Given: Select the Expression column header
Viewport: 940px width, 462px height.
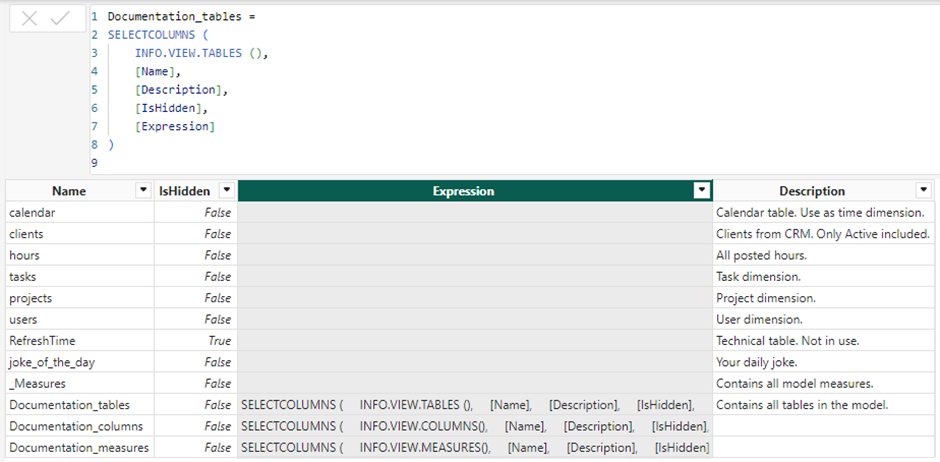Looking at the screenshot, I should coord(463,191).
